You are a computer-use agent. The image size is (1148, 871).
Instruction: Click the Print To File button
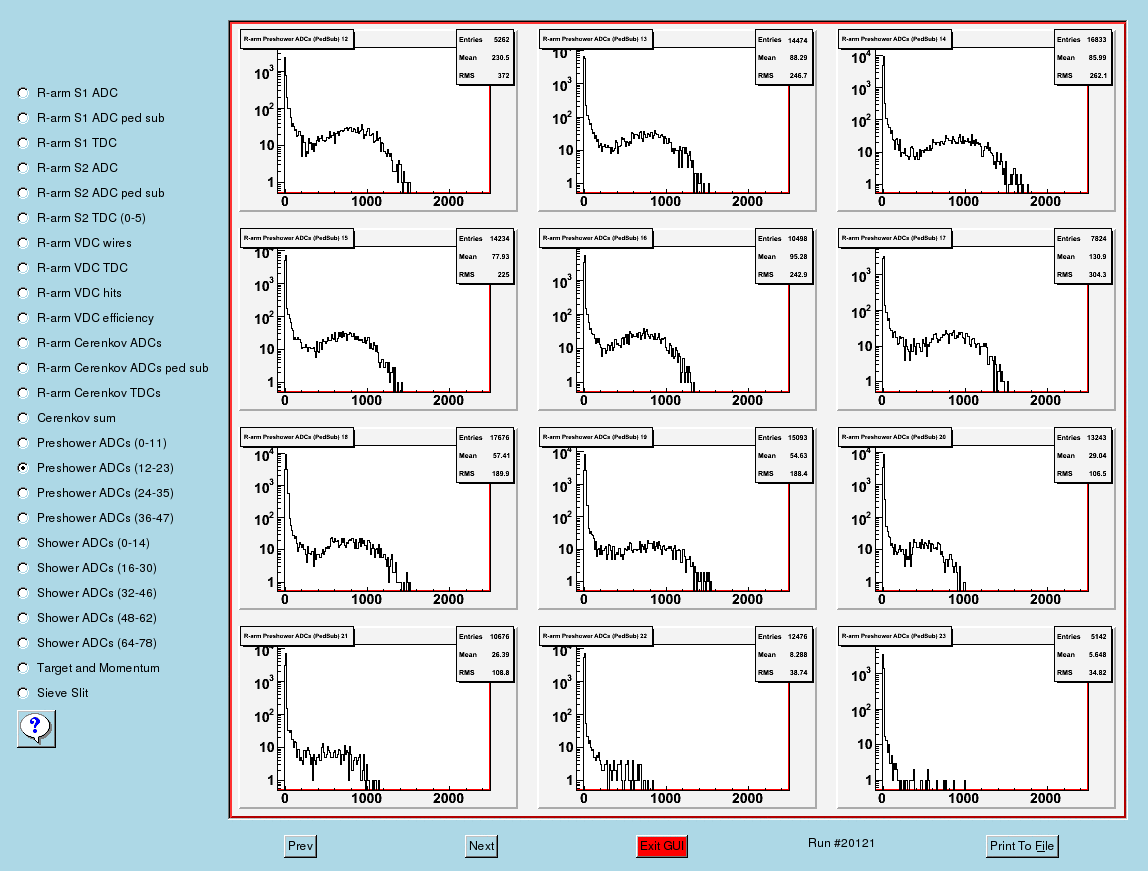pos(1022,846)
